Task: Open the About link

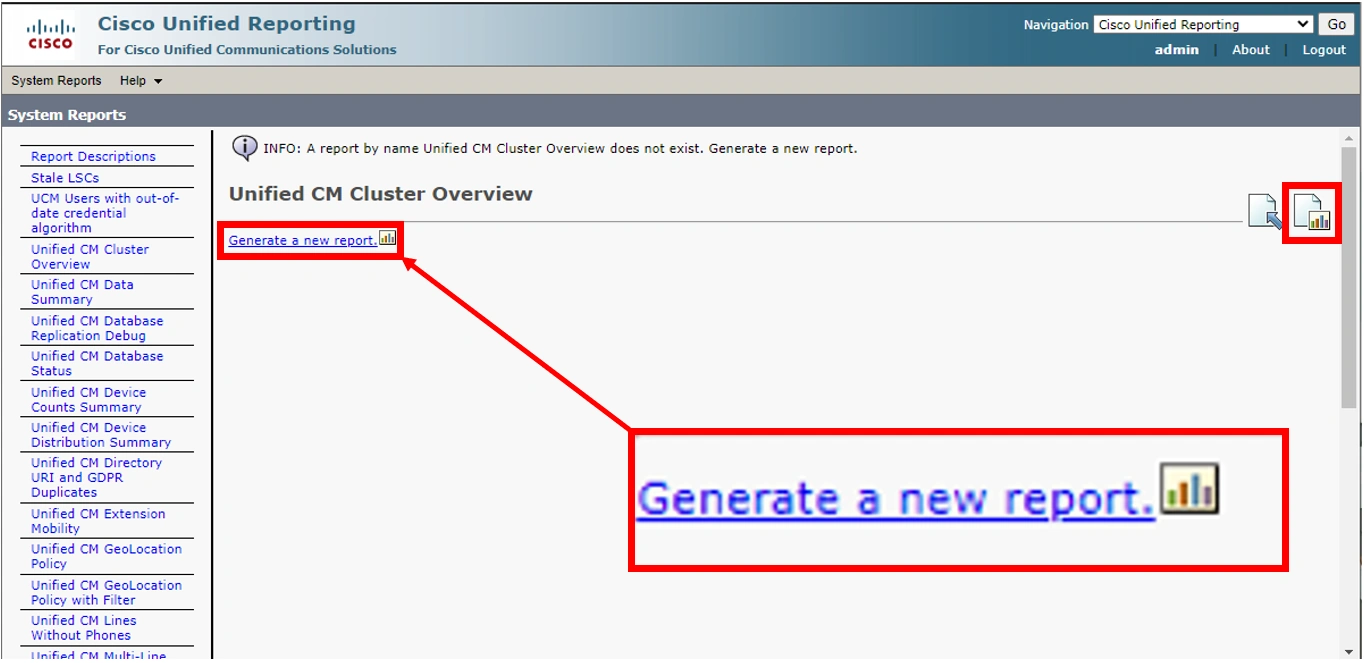Action: (1250, 50)
